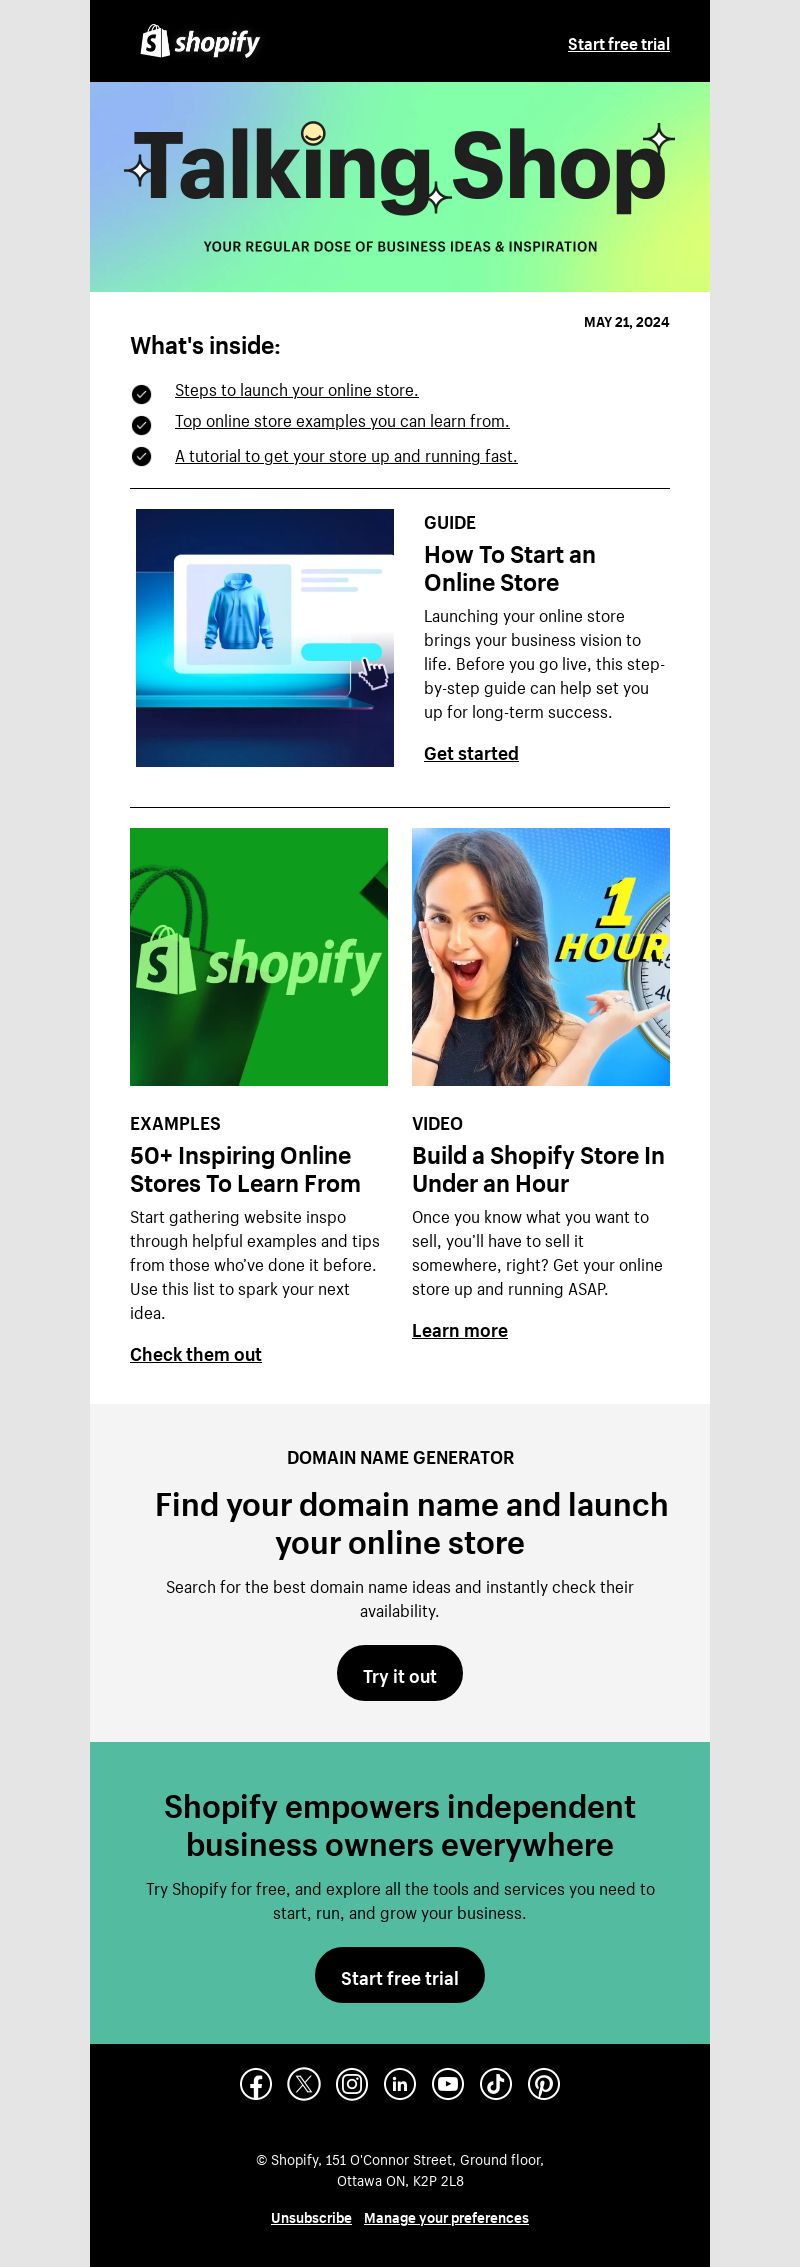Open the X social icon
The image size is (800, 2267).
(304, 2084)
